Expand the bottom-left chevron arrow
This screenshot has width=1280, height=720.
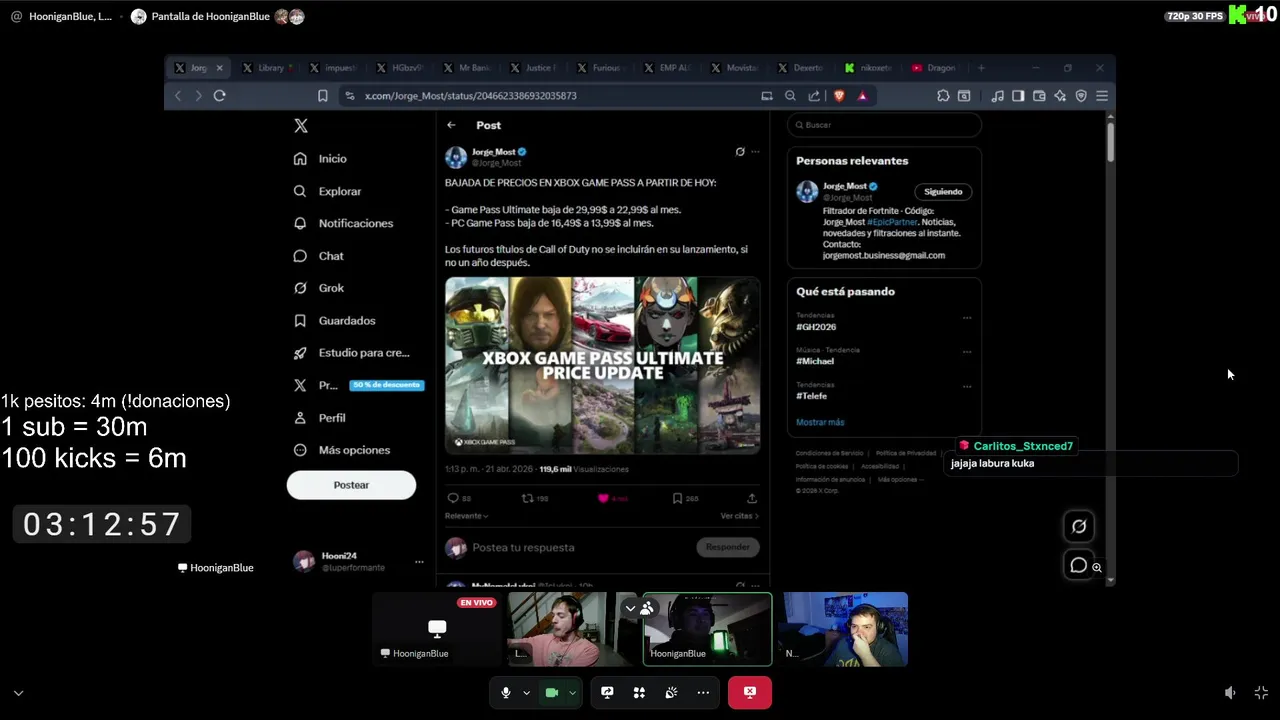pos(18,692)
